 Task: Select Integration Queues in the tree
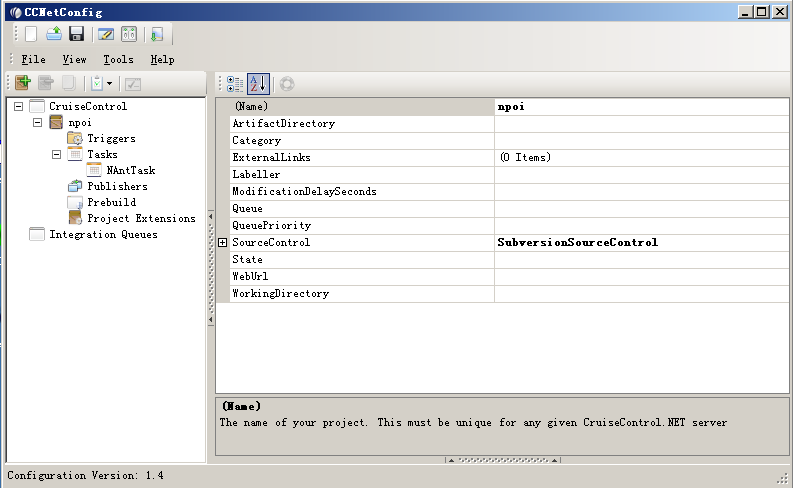pyautogui.click(x=103, y=234)
